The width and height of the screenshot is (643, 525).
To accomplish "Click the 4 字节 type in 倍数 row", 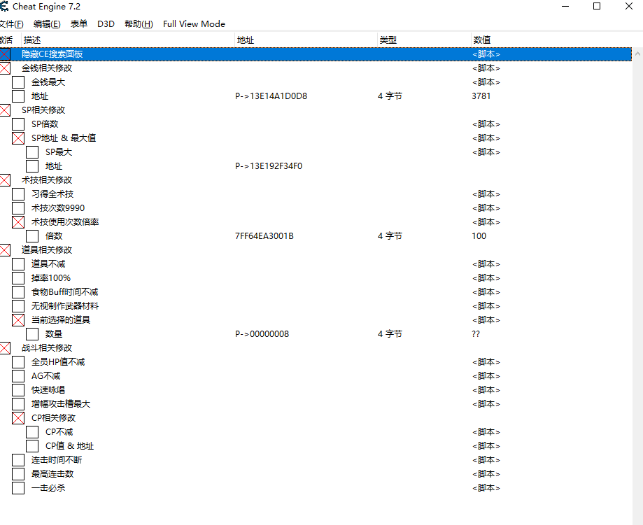I will (x=390, y=236).
